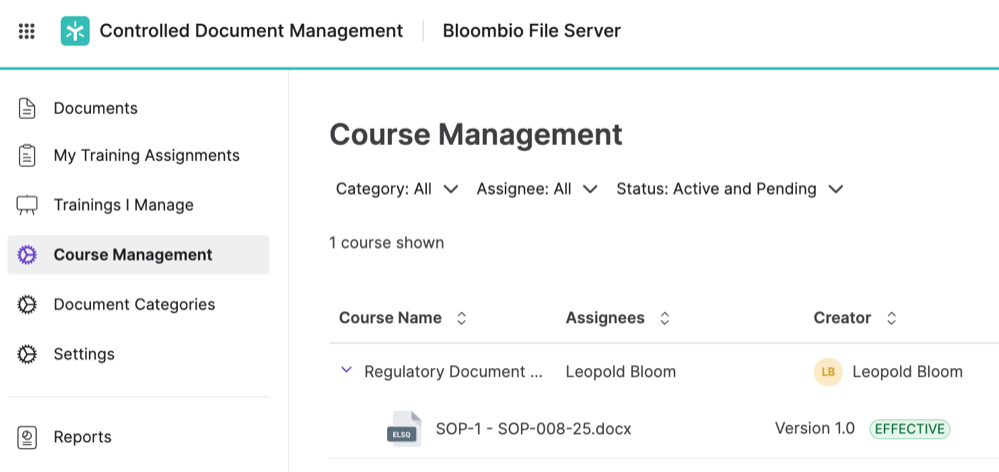Open the app launcher grid icon
The width and height of the screenshot is (999, 472).
tap(27, 31)
